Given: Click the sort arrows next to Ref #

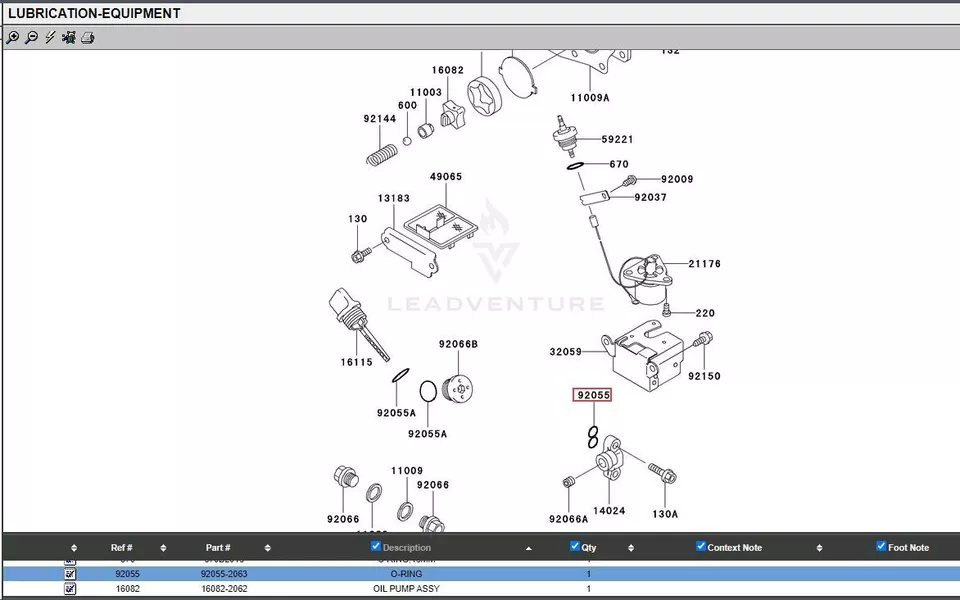Looking at the screenshot, I should click(163, 548).
